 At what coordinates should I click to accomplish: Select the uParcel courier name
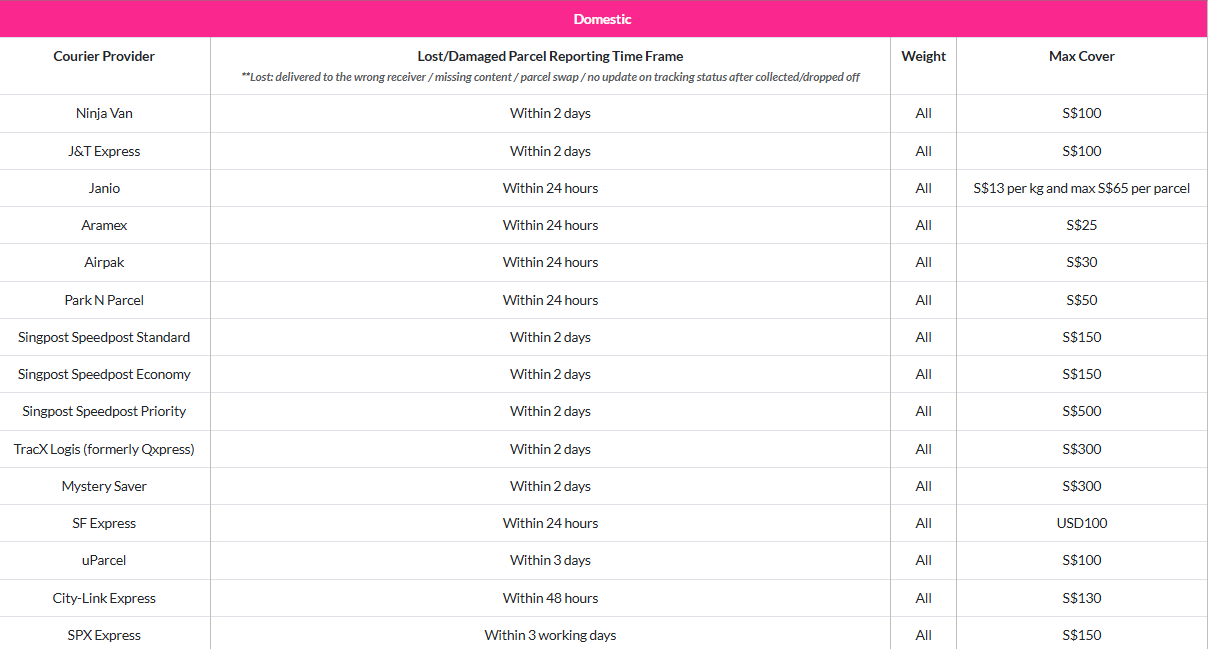coord(104,560)
